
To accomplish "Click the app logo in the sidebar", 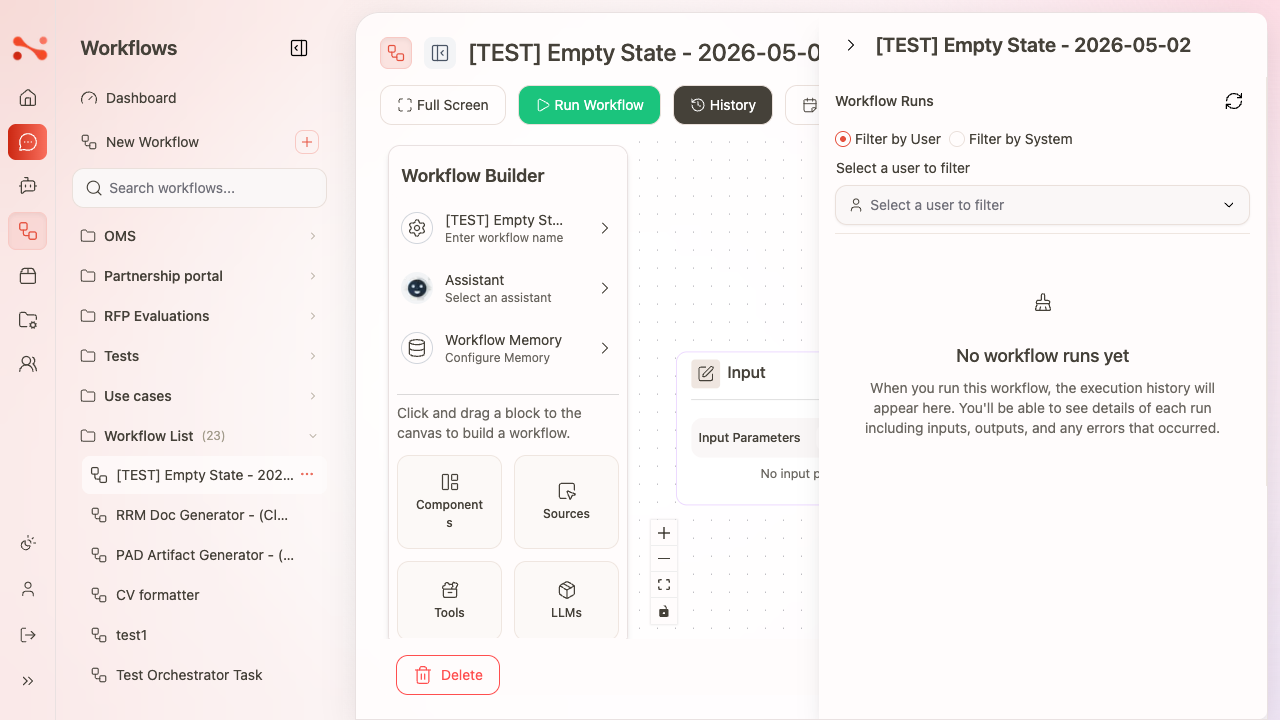I will tap(29, 47).
